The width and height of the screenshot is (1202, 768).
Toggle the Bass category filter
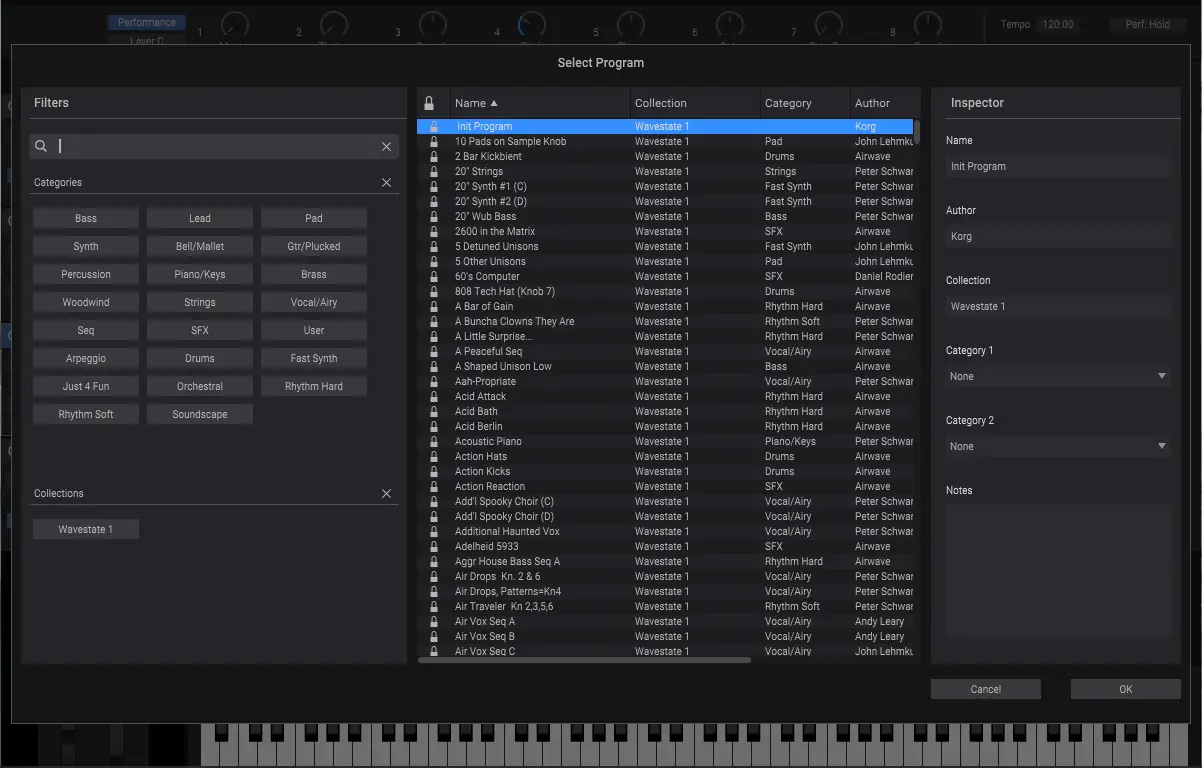point(86,218)
